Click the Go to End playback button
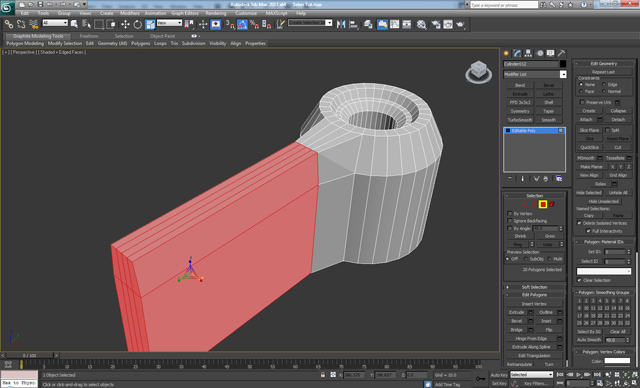The image size is (640, 388). 597,375
